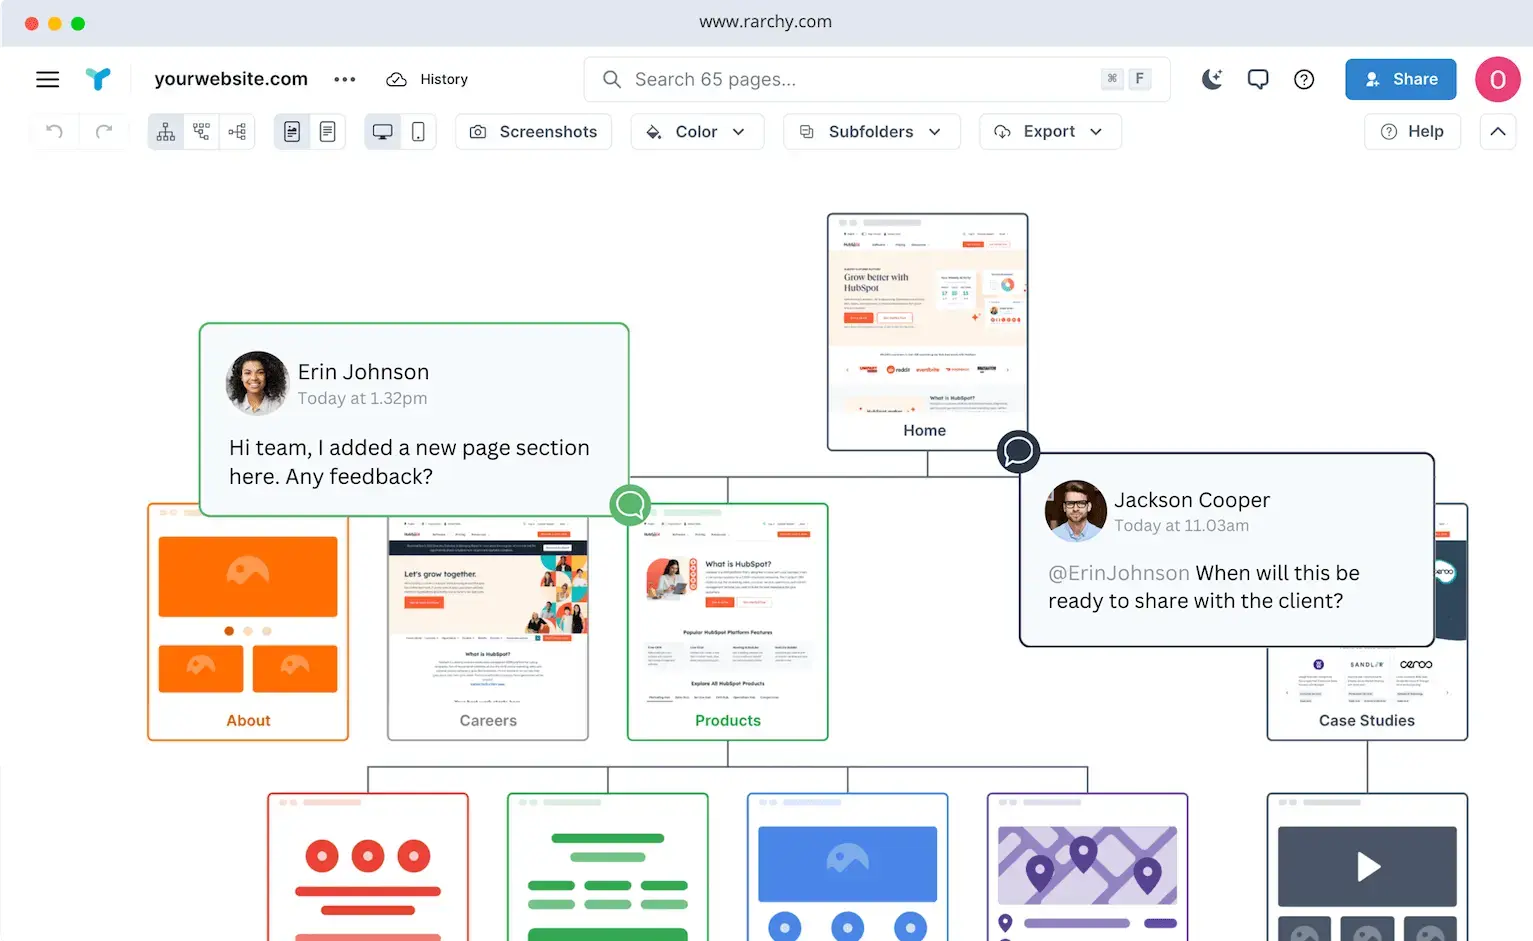Viewport: 1533px width, 941px height.
Task: Switch to the vertical tree layout view
Action: pos(166,131)
